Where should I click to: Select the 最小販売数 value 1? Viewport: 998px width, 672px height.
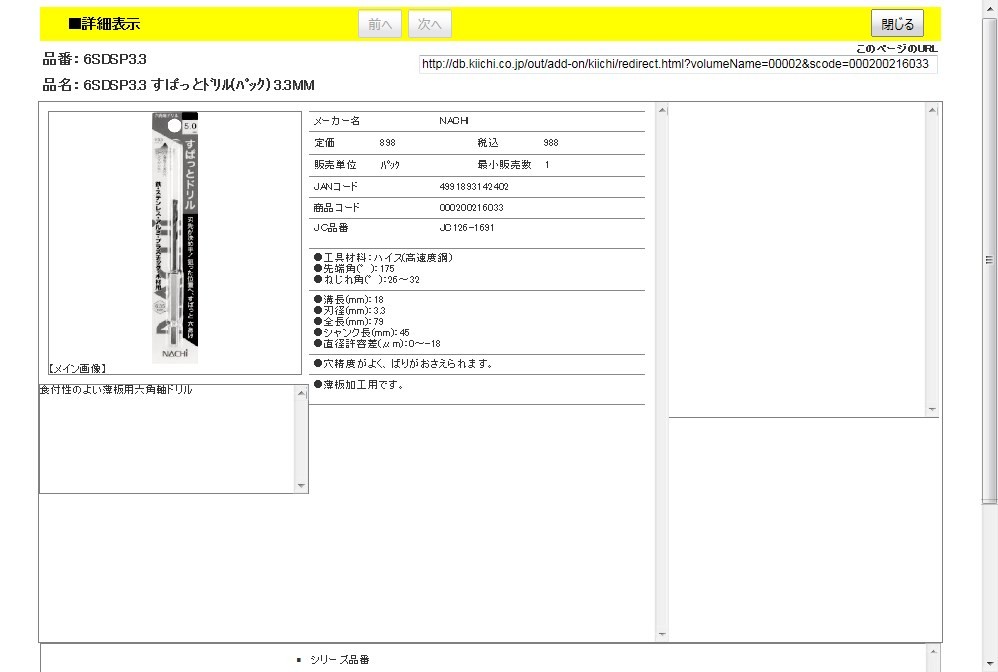[x=547, y=165]
